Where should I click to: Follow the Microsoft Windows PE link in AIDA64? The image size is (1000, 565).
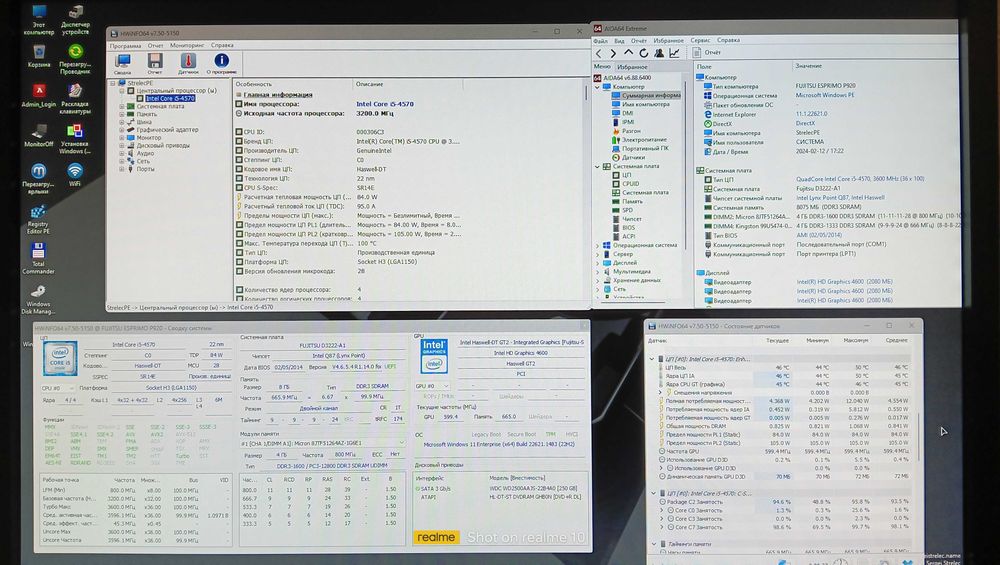coord(825,95)
